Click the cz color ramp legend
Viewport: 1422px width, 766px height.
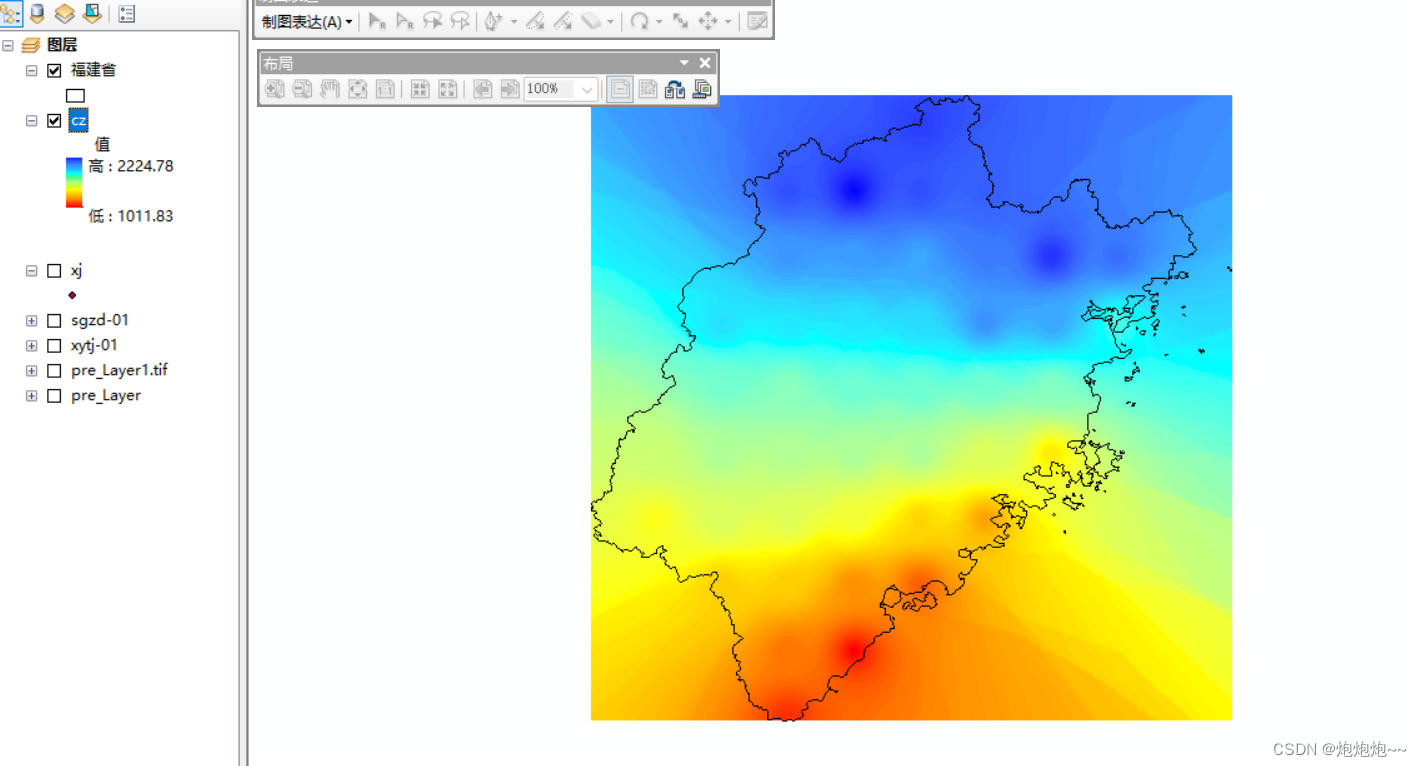click(74, 182)
